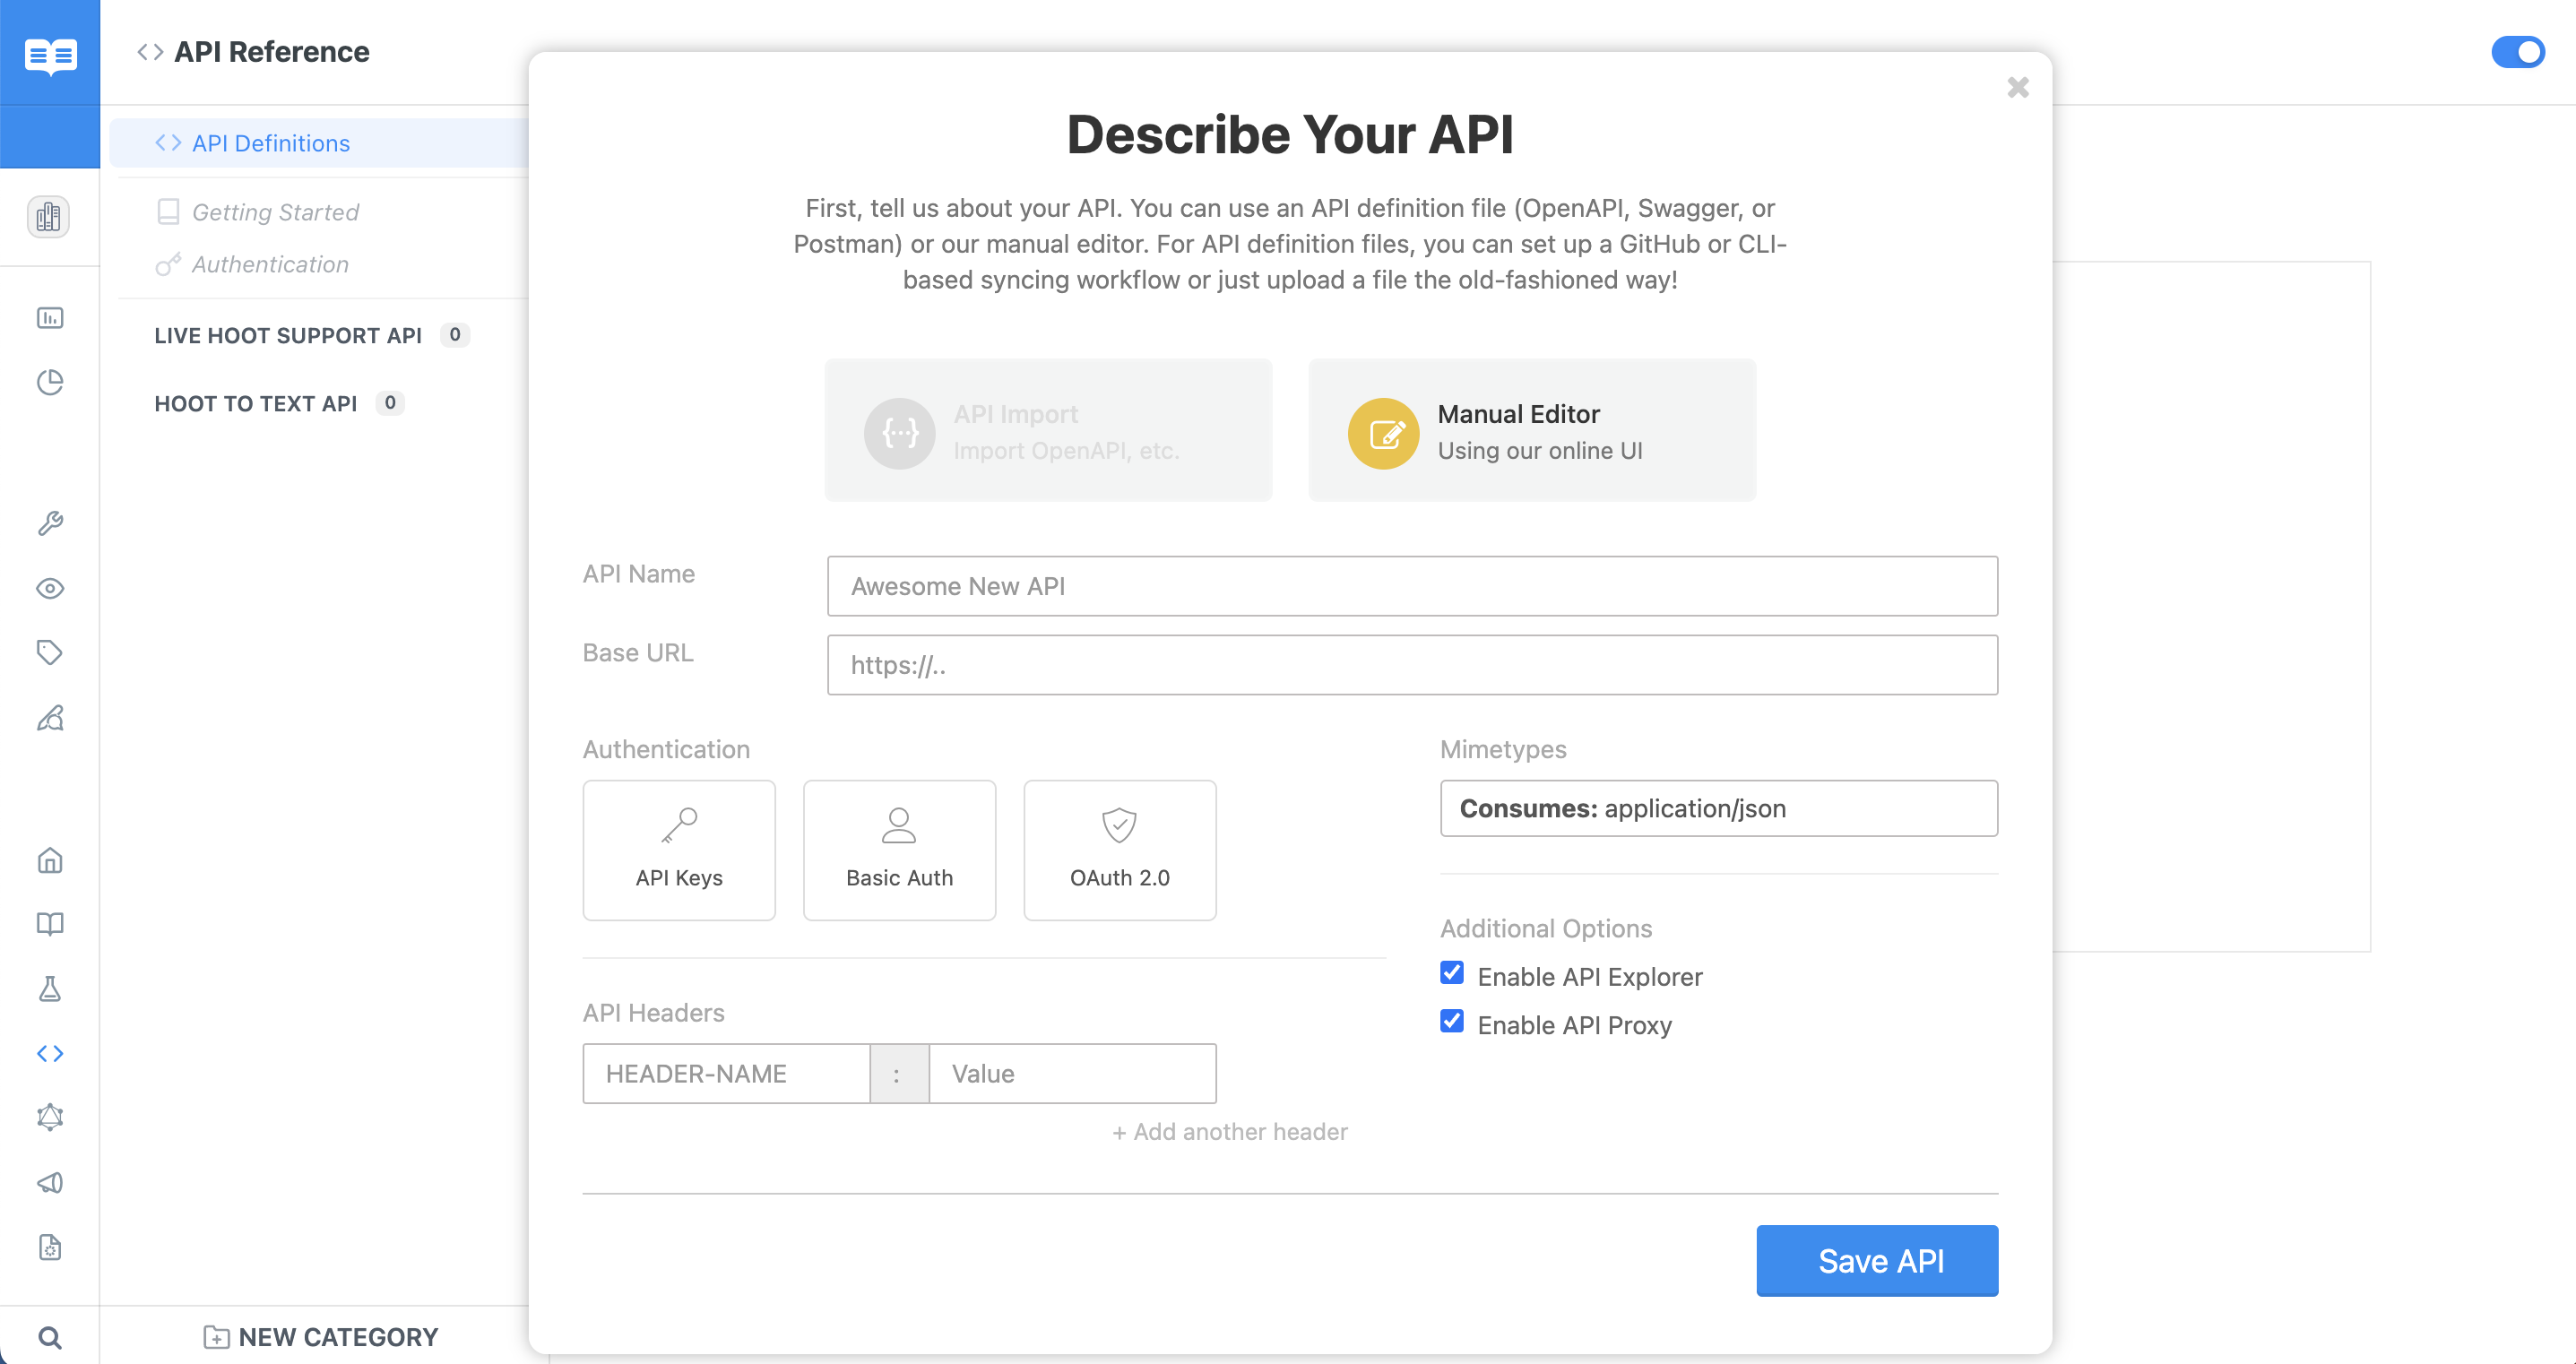Viewport: 2576px width, 1364px height.
Task: Click the wrench icon in sidebar
Action: tap(50, 523)
